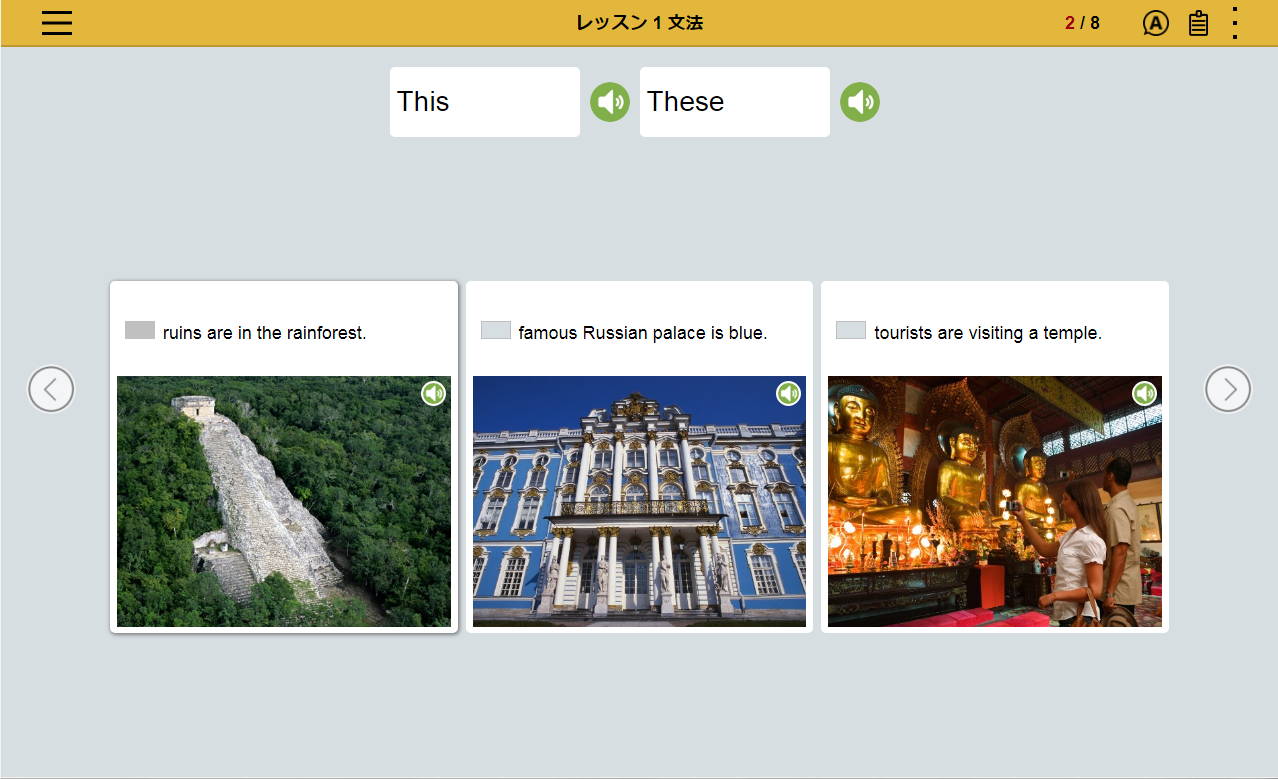Click blank before ruins are in the rainforest
The image size is (1278, 779).
point(140,331)
